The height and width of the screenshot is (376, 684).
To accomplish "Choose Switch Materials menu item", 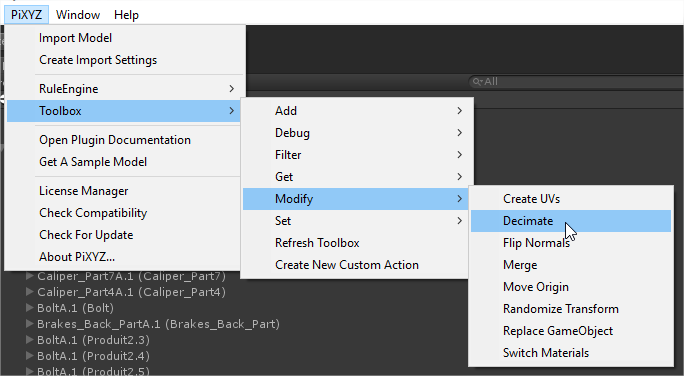I will (571, 352).
